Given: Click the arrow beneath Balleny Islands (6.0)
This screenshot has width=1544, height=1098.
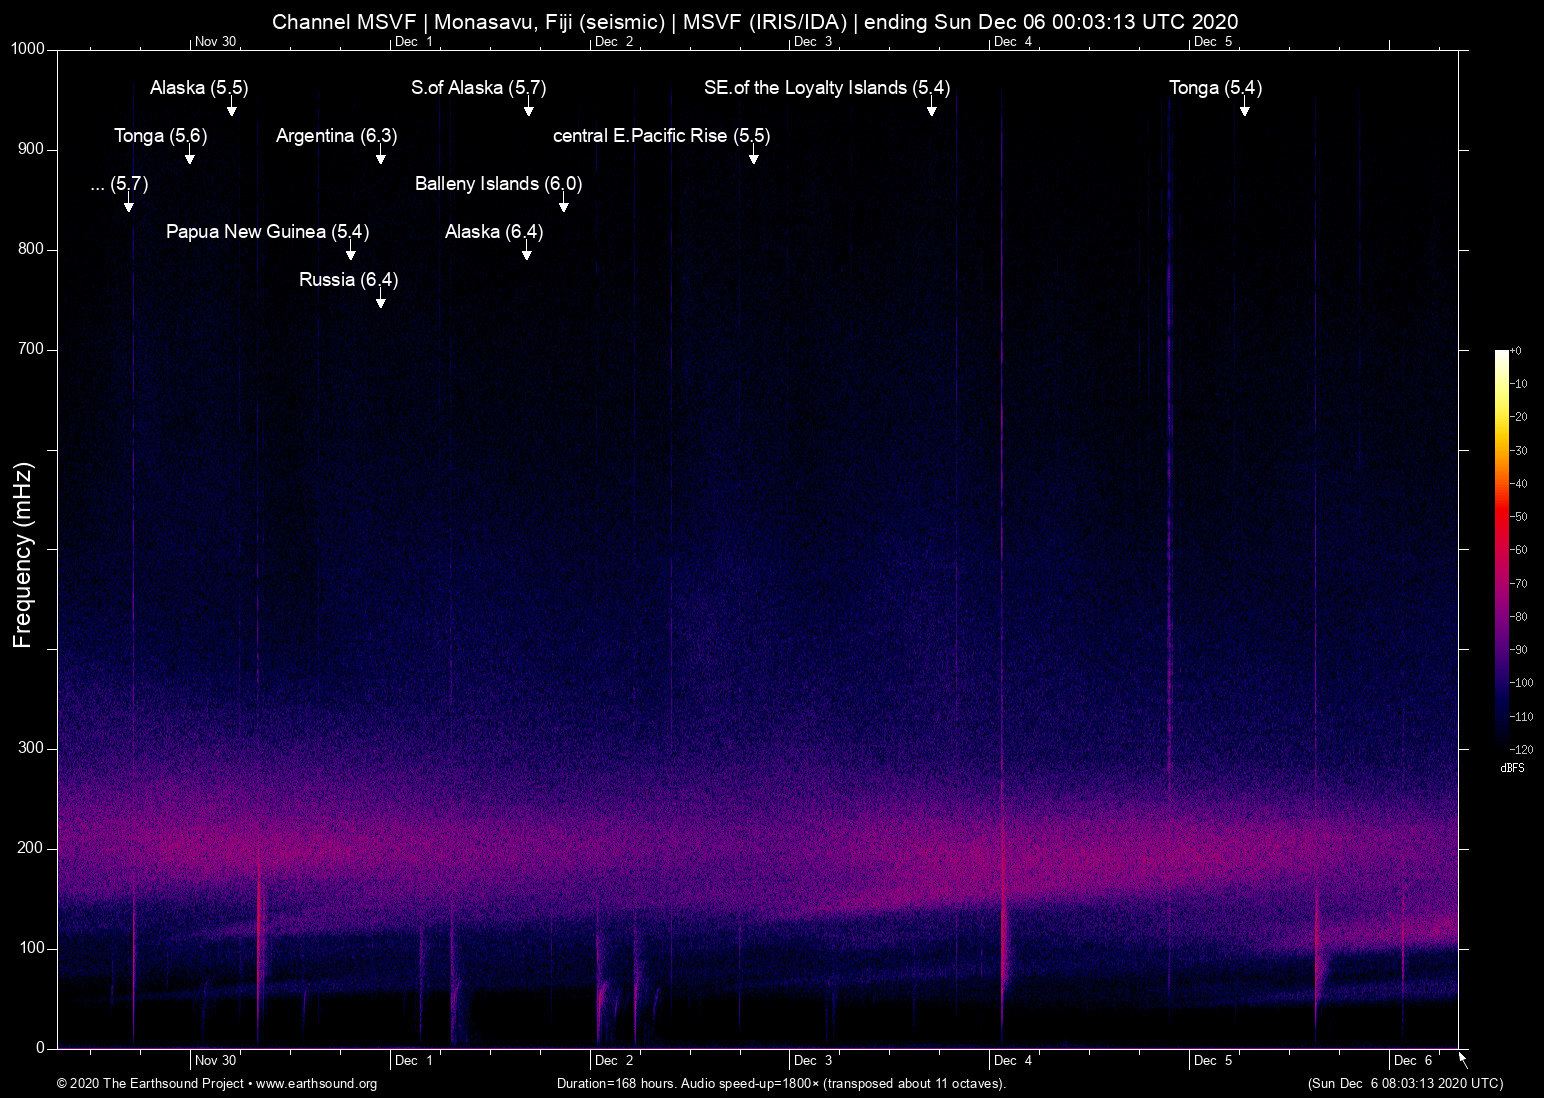Looking at the screenshot, I should pos(564,203).
